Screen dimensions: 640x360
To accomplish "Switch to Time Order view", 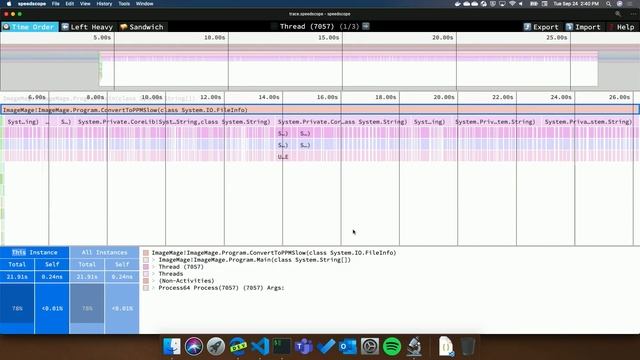I will [x=29, y=27].
